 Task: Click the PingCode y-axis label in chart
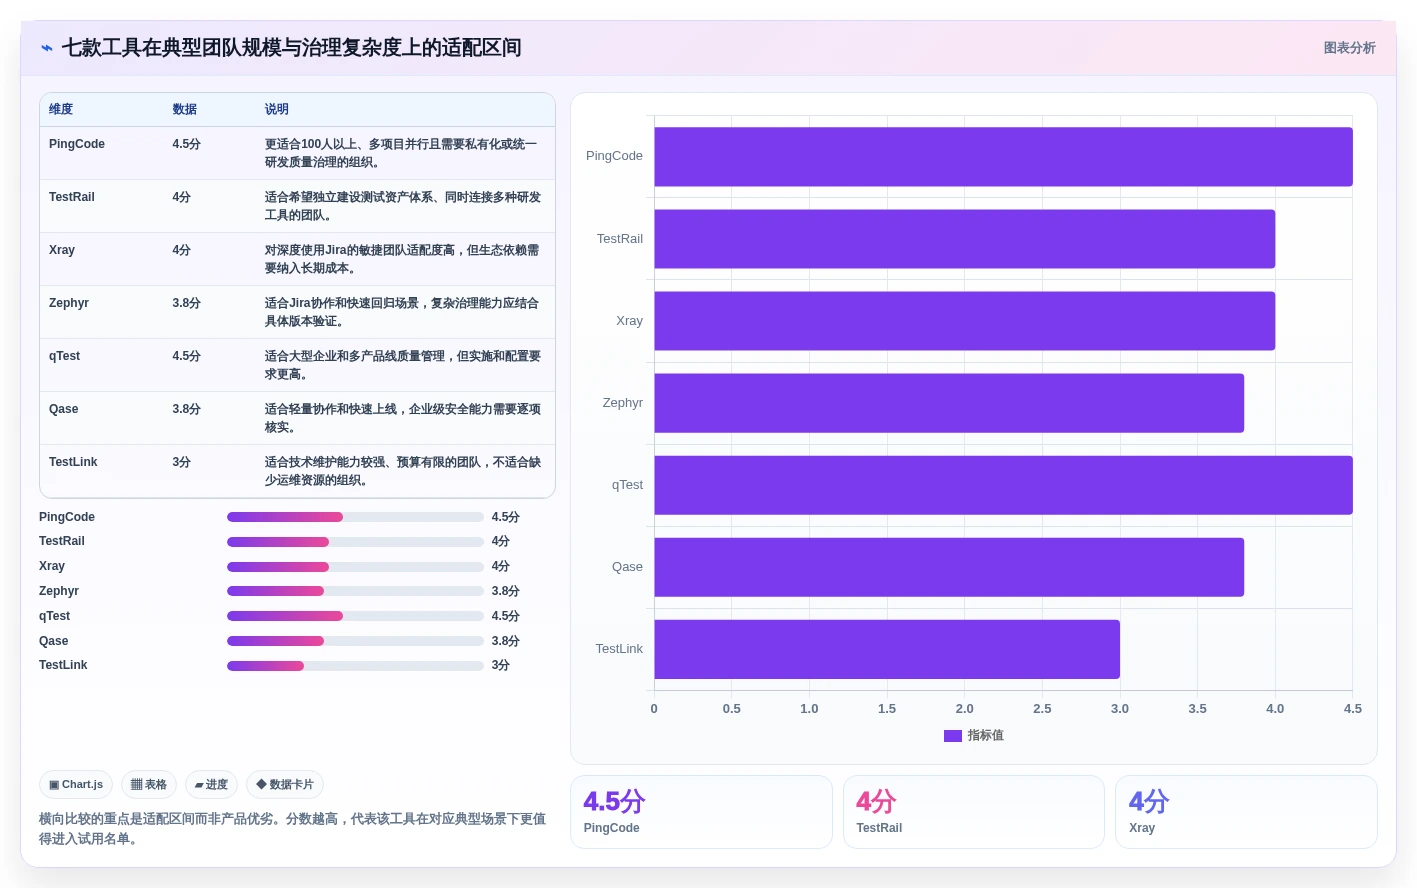(x=614, y=156)
